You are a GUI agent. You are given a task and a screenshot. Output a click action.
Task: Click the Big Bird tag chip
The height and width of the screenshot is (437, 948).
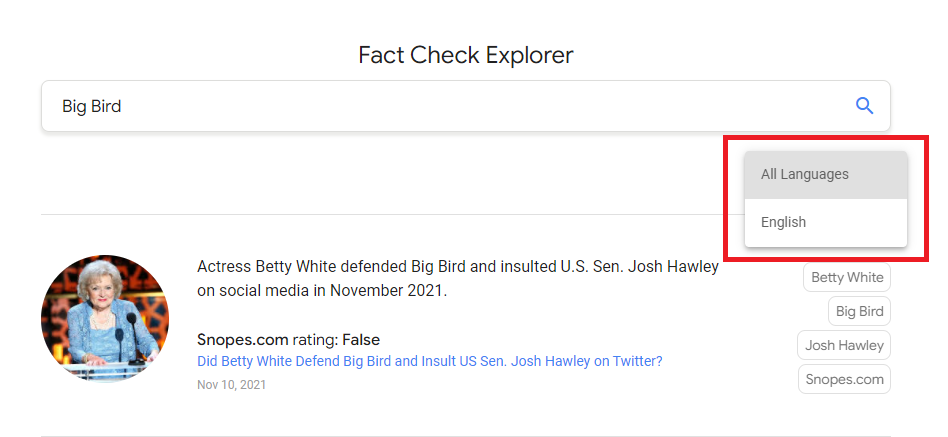pos(859,311)
